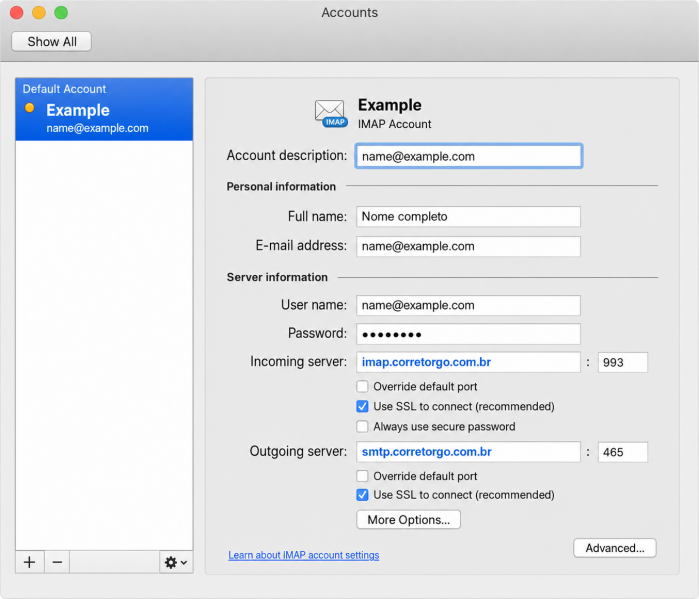Enable Override default port for incoming server

pos(362,386)
